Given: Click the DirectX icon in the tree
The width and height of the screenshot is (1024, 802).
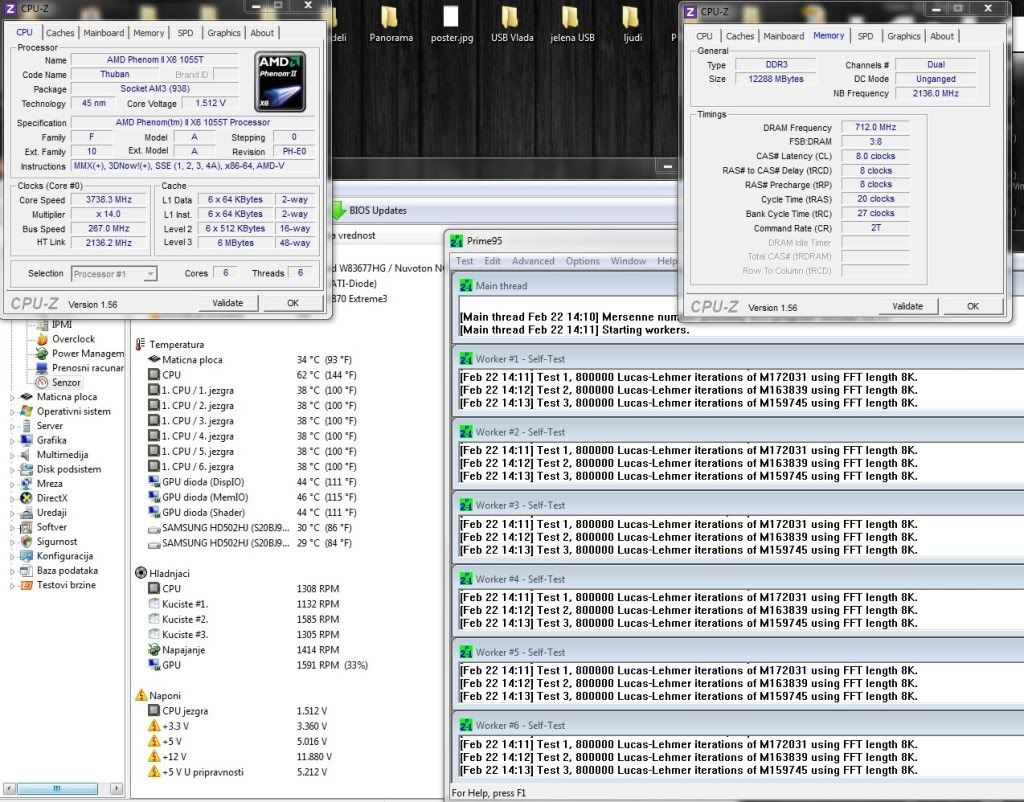Looking at the screenshot, I should [26, 498].
